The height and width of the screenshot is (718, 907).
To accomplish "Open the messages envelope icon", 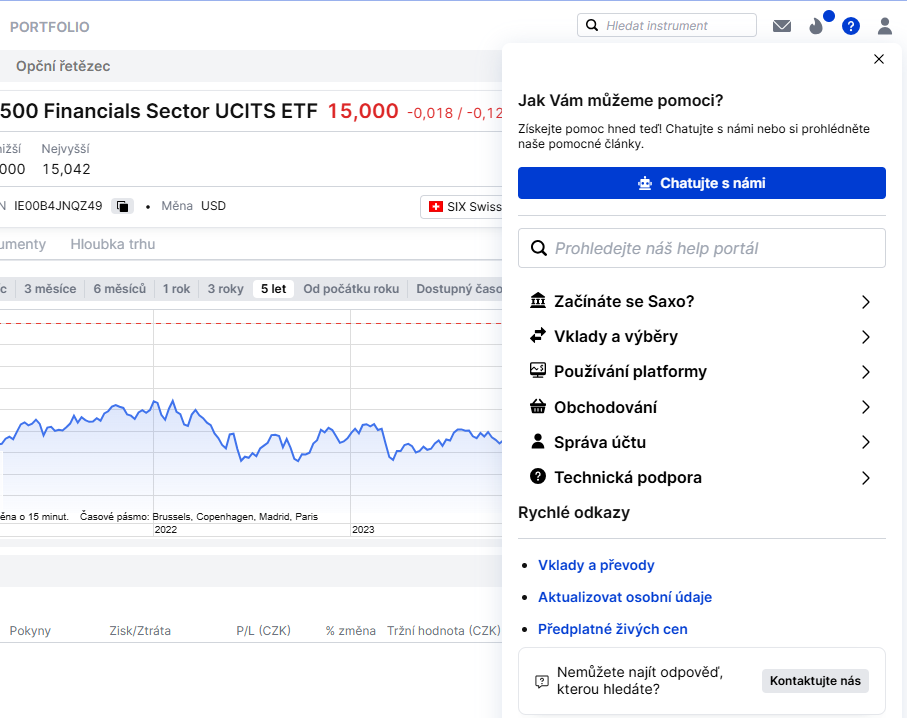I will 781,26.
